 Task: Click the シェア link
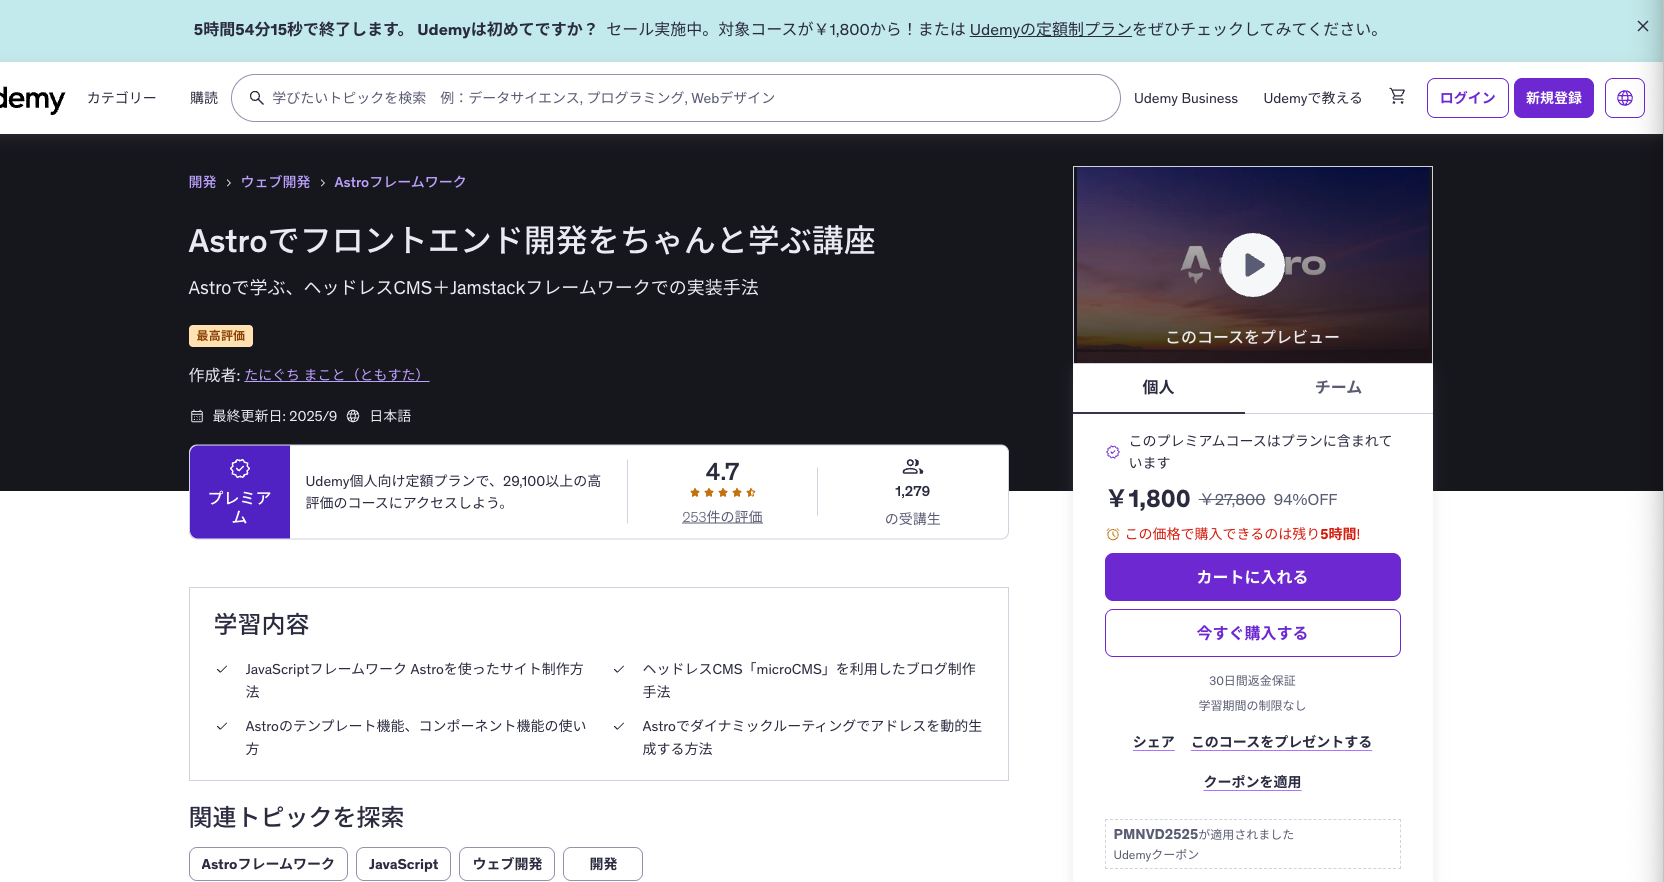click(1153, 742)
